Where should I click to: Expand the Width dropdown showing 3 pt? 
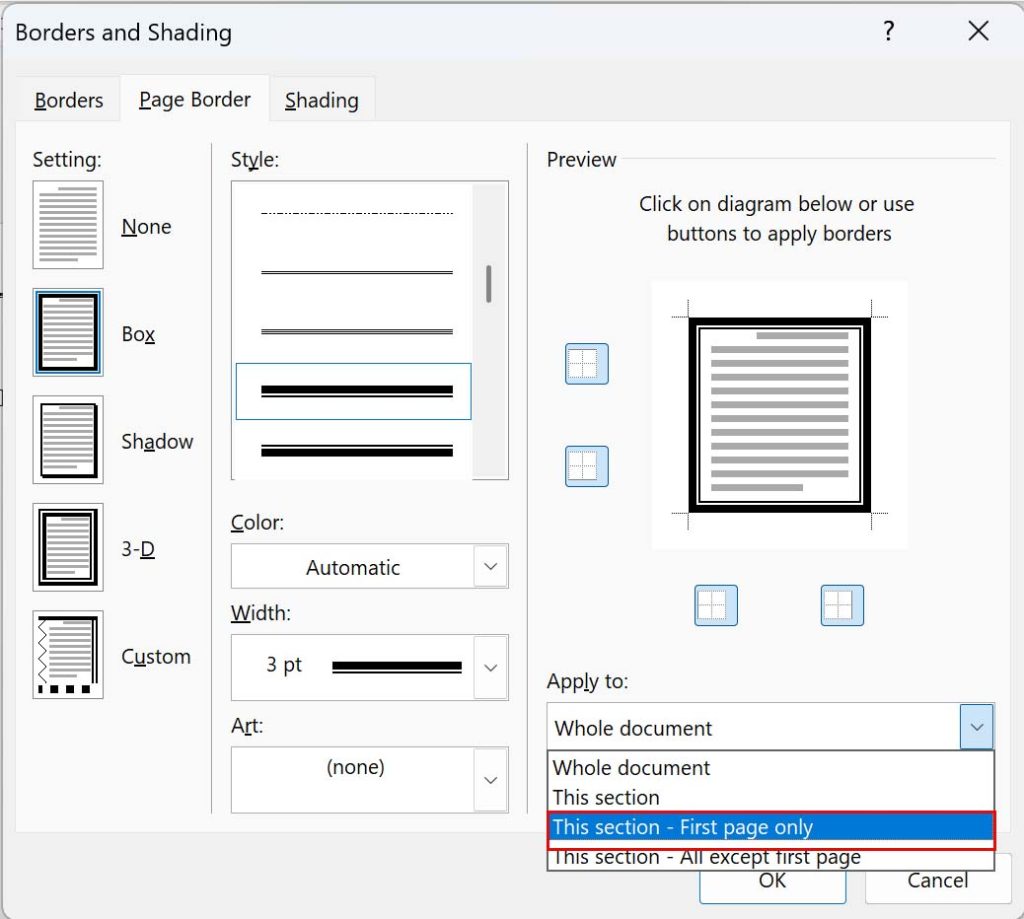369,666
